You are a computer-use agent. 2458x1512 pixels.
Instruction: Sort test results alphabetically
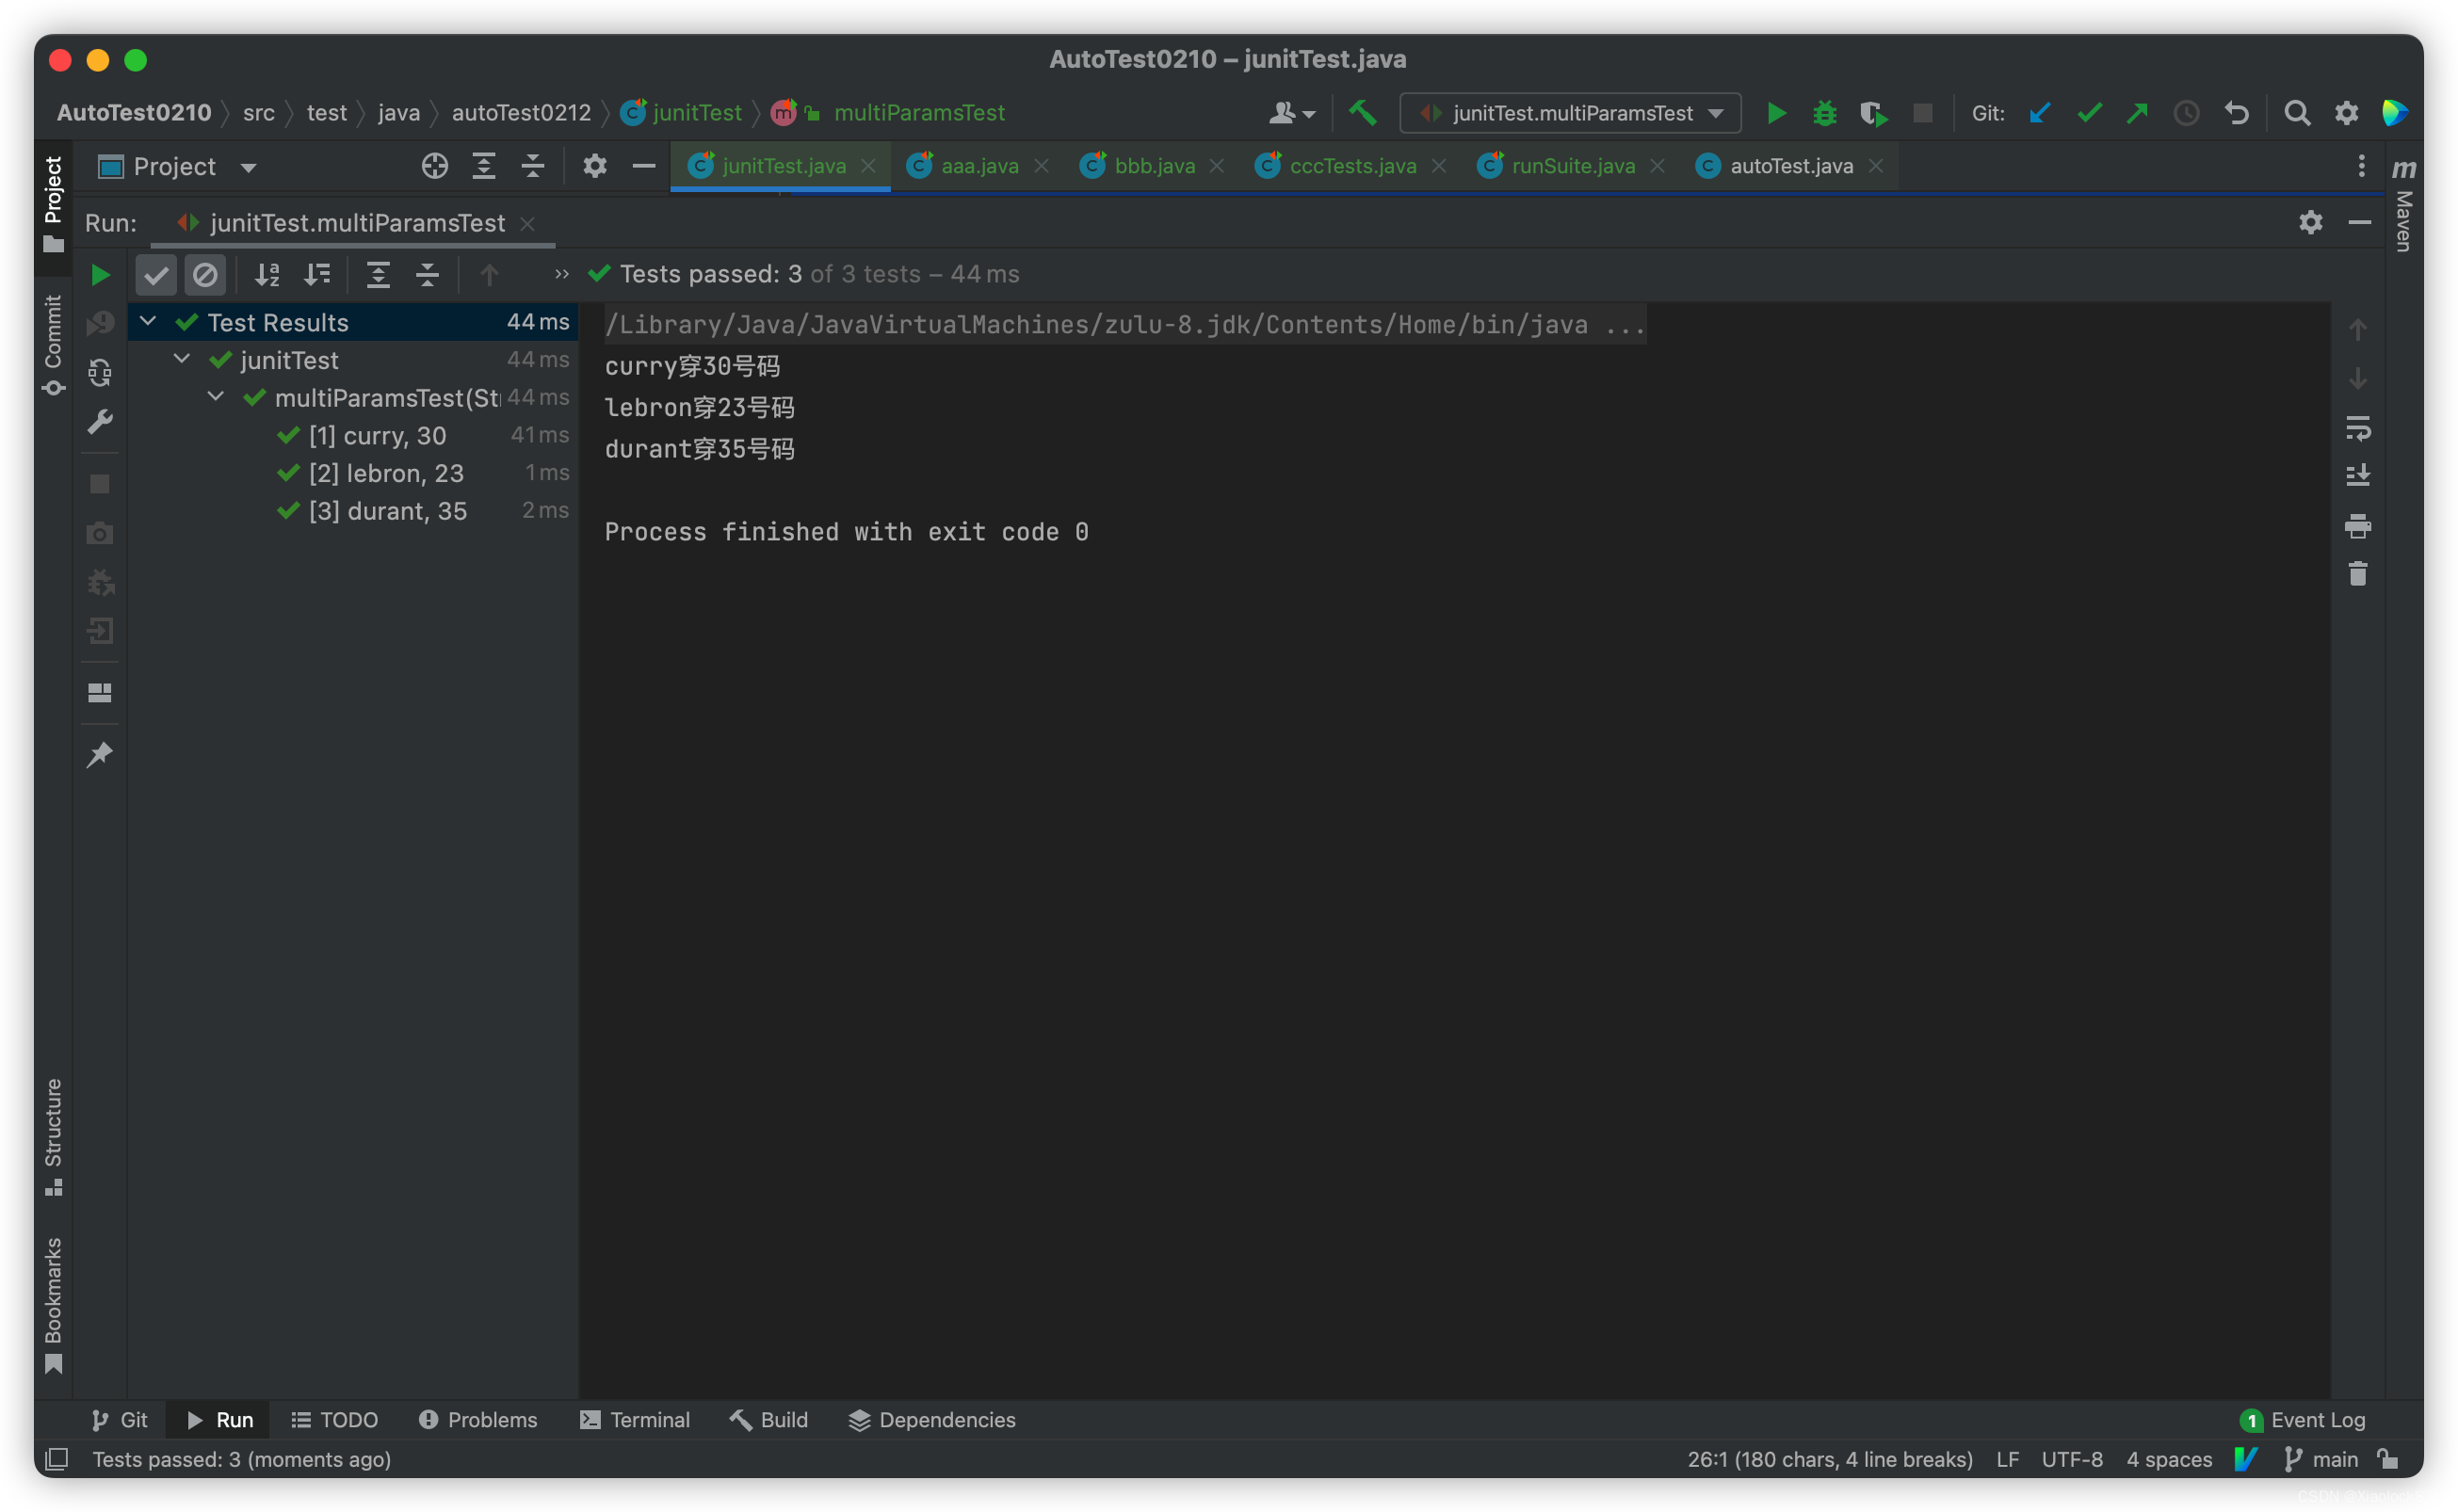coord(267,274)
